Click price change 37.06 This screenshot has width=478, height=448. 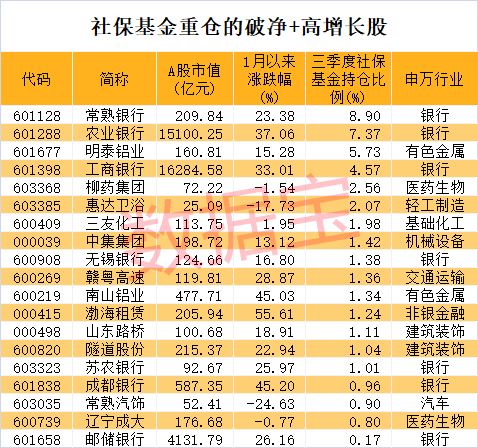[275, 134]
